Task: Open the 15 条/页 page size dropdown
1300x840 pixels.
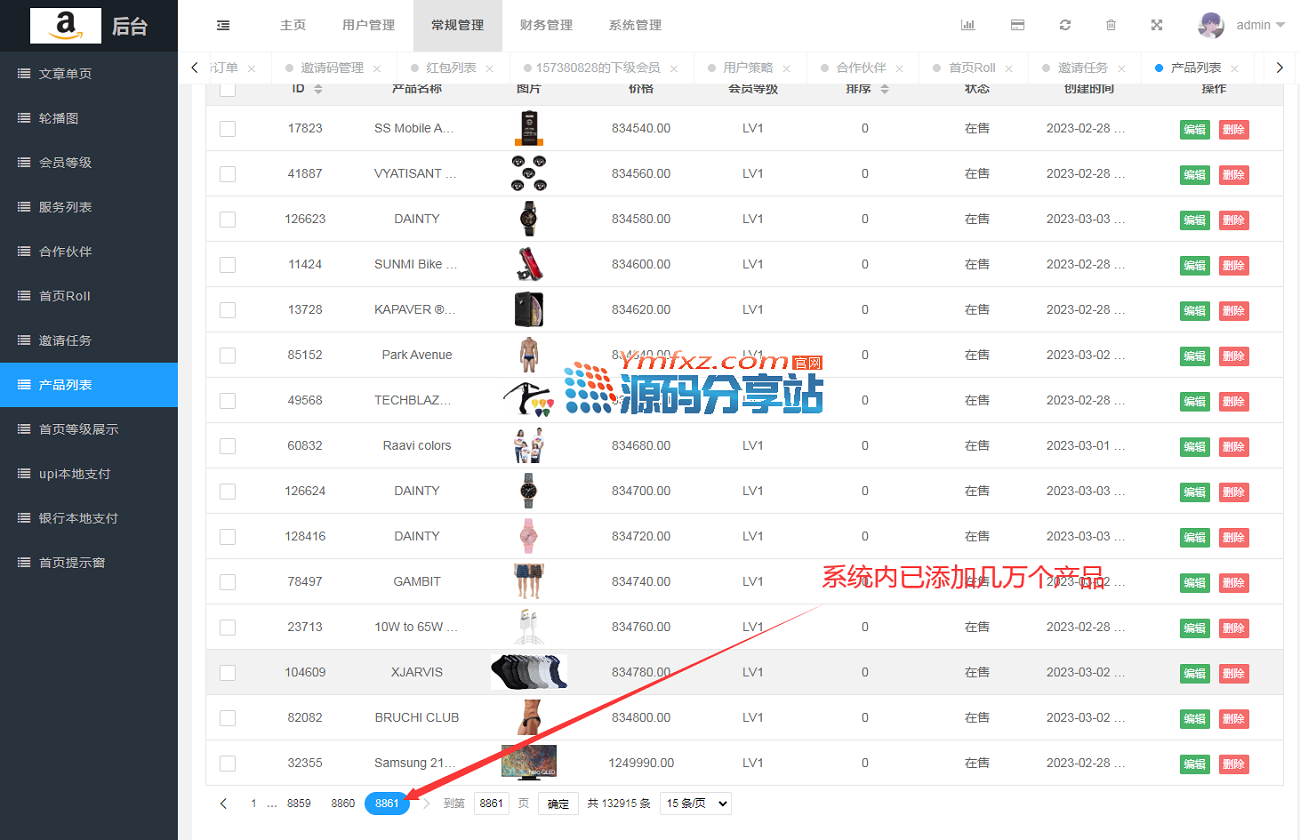Action: (695, 803)
